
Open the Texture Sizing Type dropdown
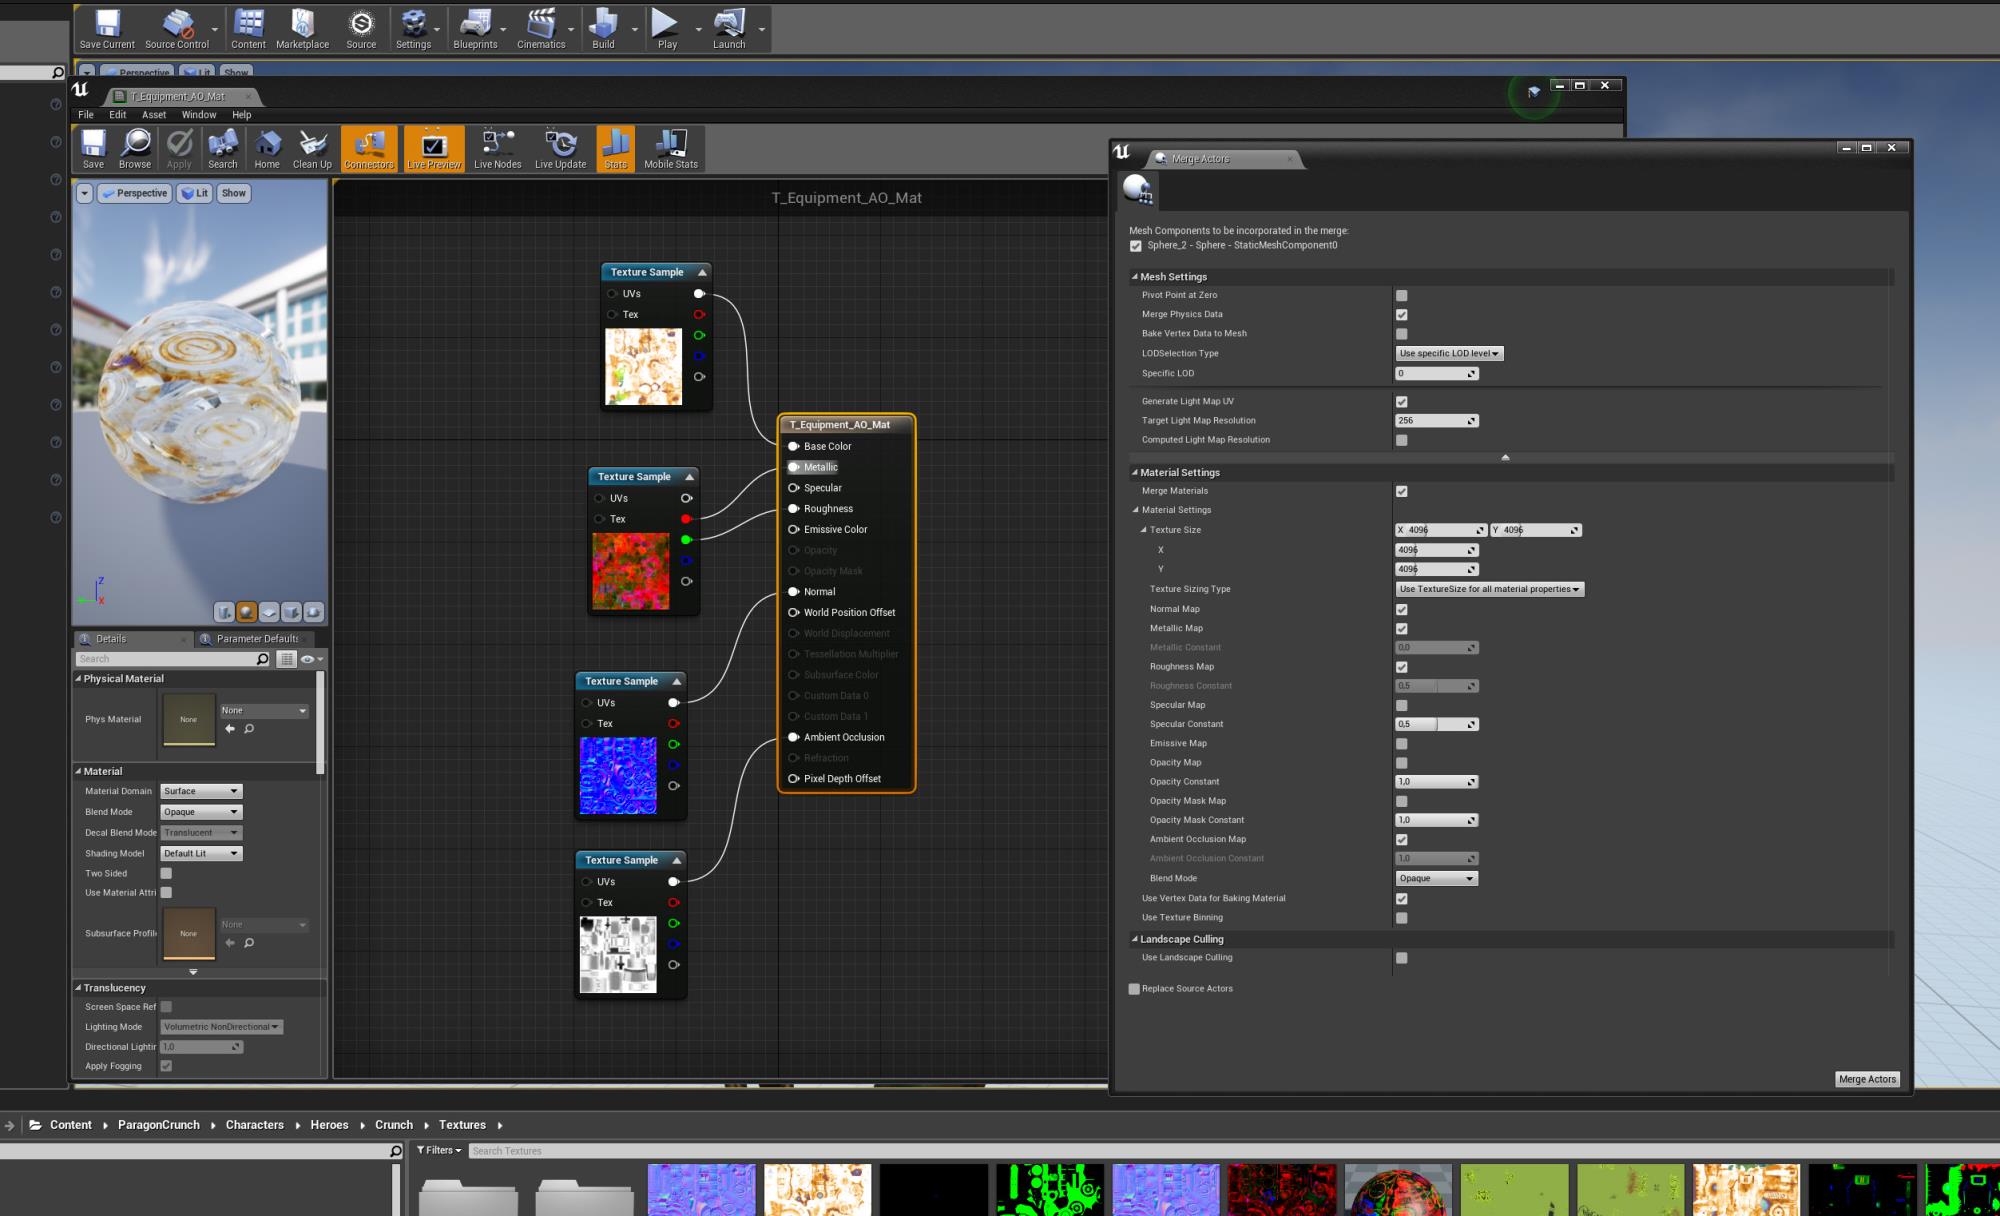(x=1489, y=589)
